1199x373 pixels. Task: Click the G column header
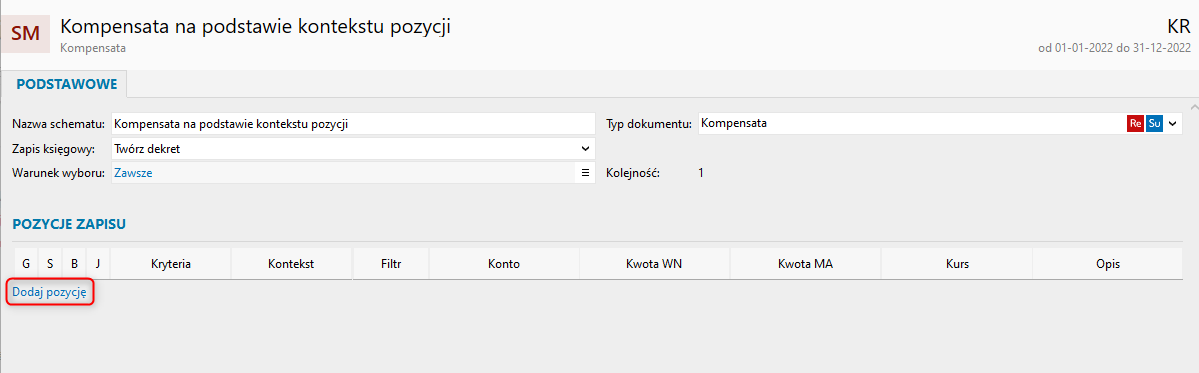(26, 264)
